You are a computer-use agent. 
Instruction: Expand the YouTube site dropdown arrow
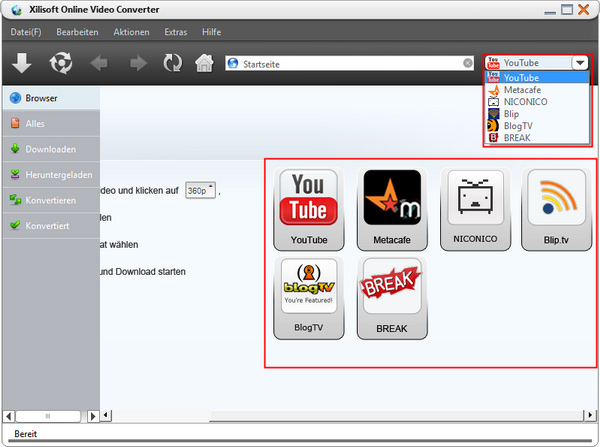tap(580, 63)
